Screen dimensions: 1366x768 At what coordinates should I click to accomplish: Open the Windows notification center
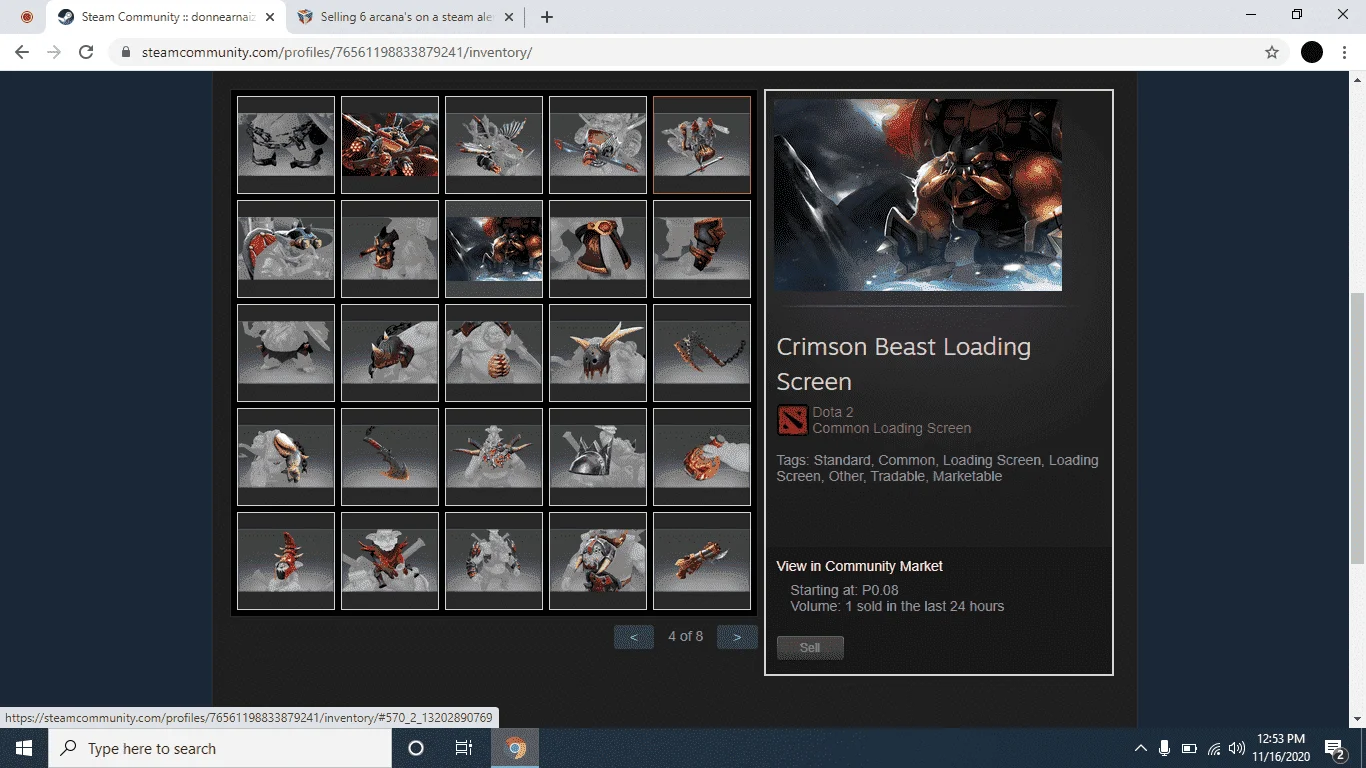(x=1334, y=748)
